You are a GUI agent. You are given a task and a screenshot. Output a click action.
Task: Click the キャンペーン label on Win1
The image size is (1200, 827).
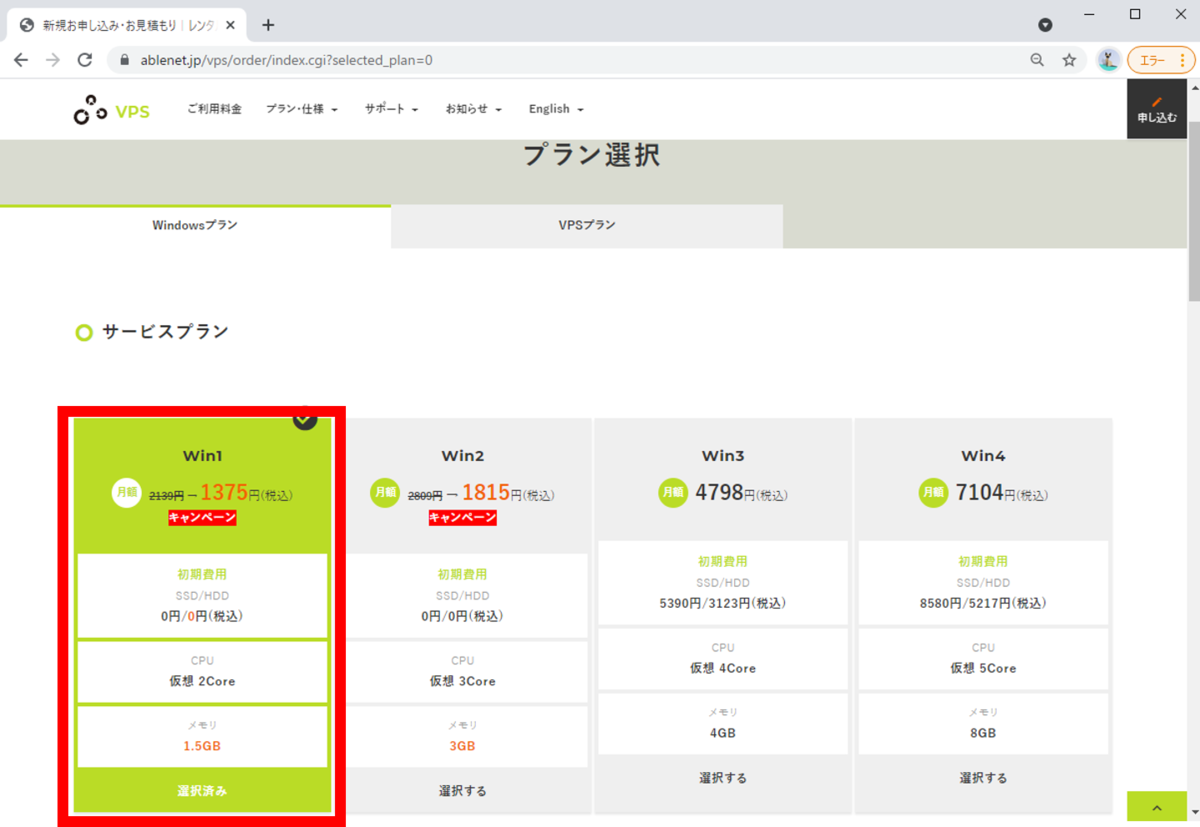[202, 518]
